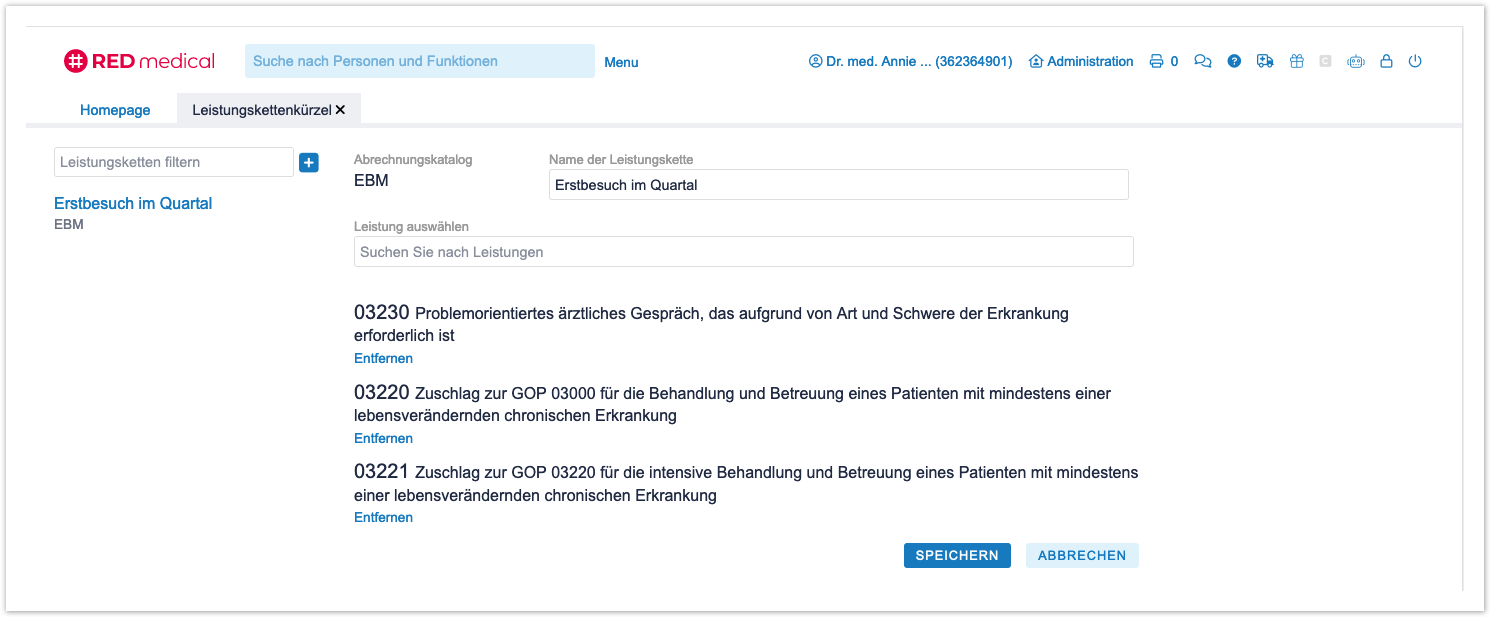
Task: Open the Administration area
Action: click(x=1081, y=61)
